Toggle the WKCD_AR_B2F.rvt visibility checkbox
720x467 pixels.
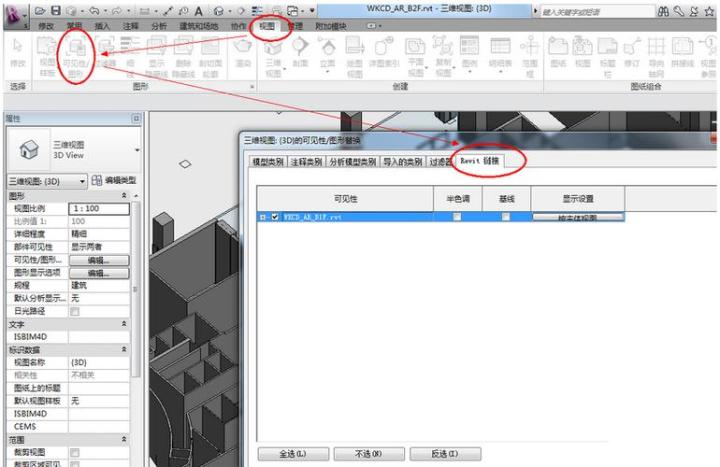tap(275, 216)
